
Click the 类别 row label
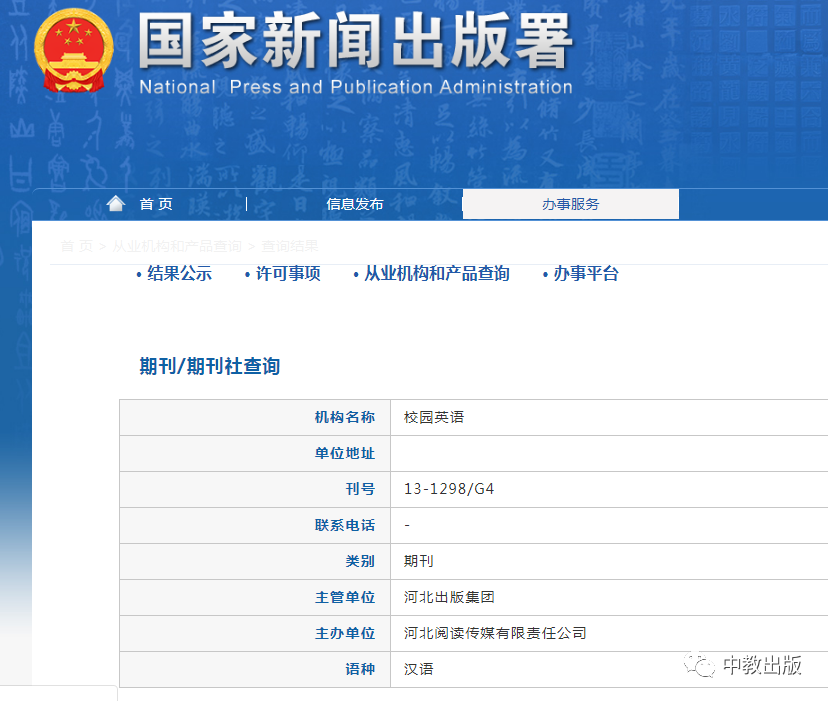point(360,561)
